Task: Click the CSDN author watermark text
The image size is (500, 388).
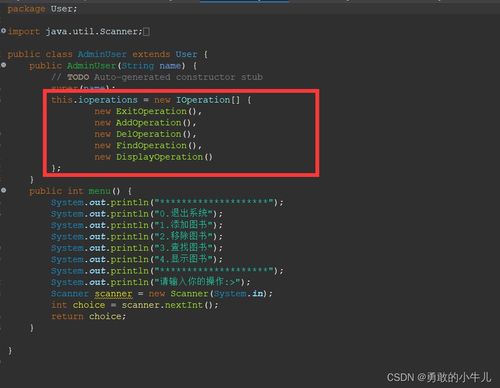Action: pos(439,377)
